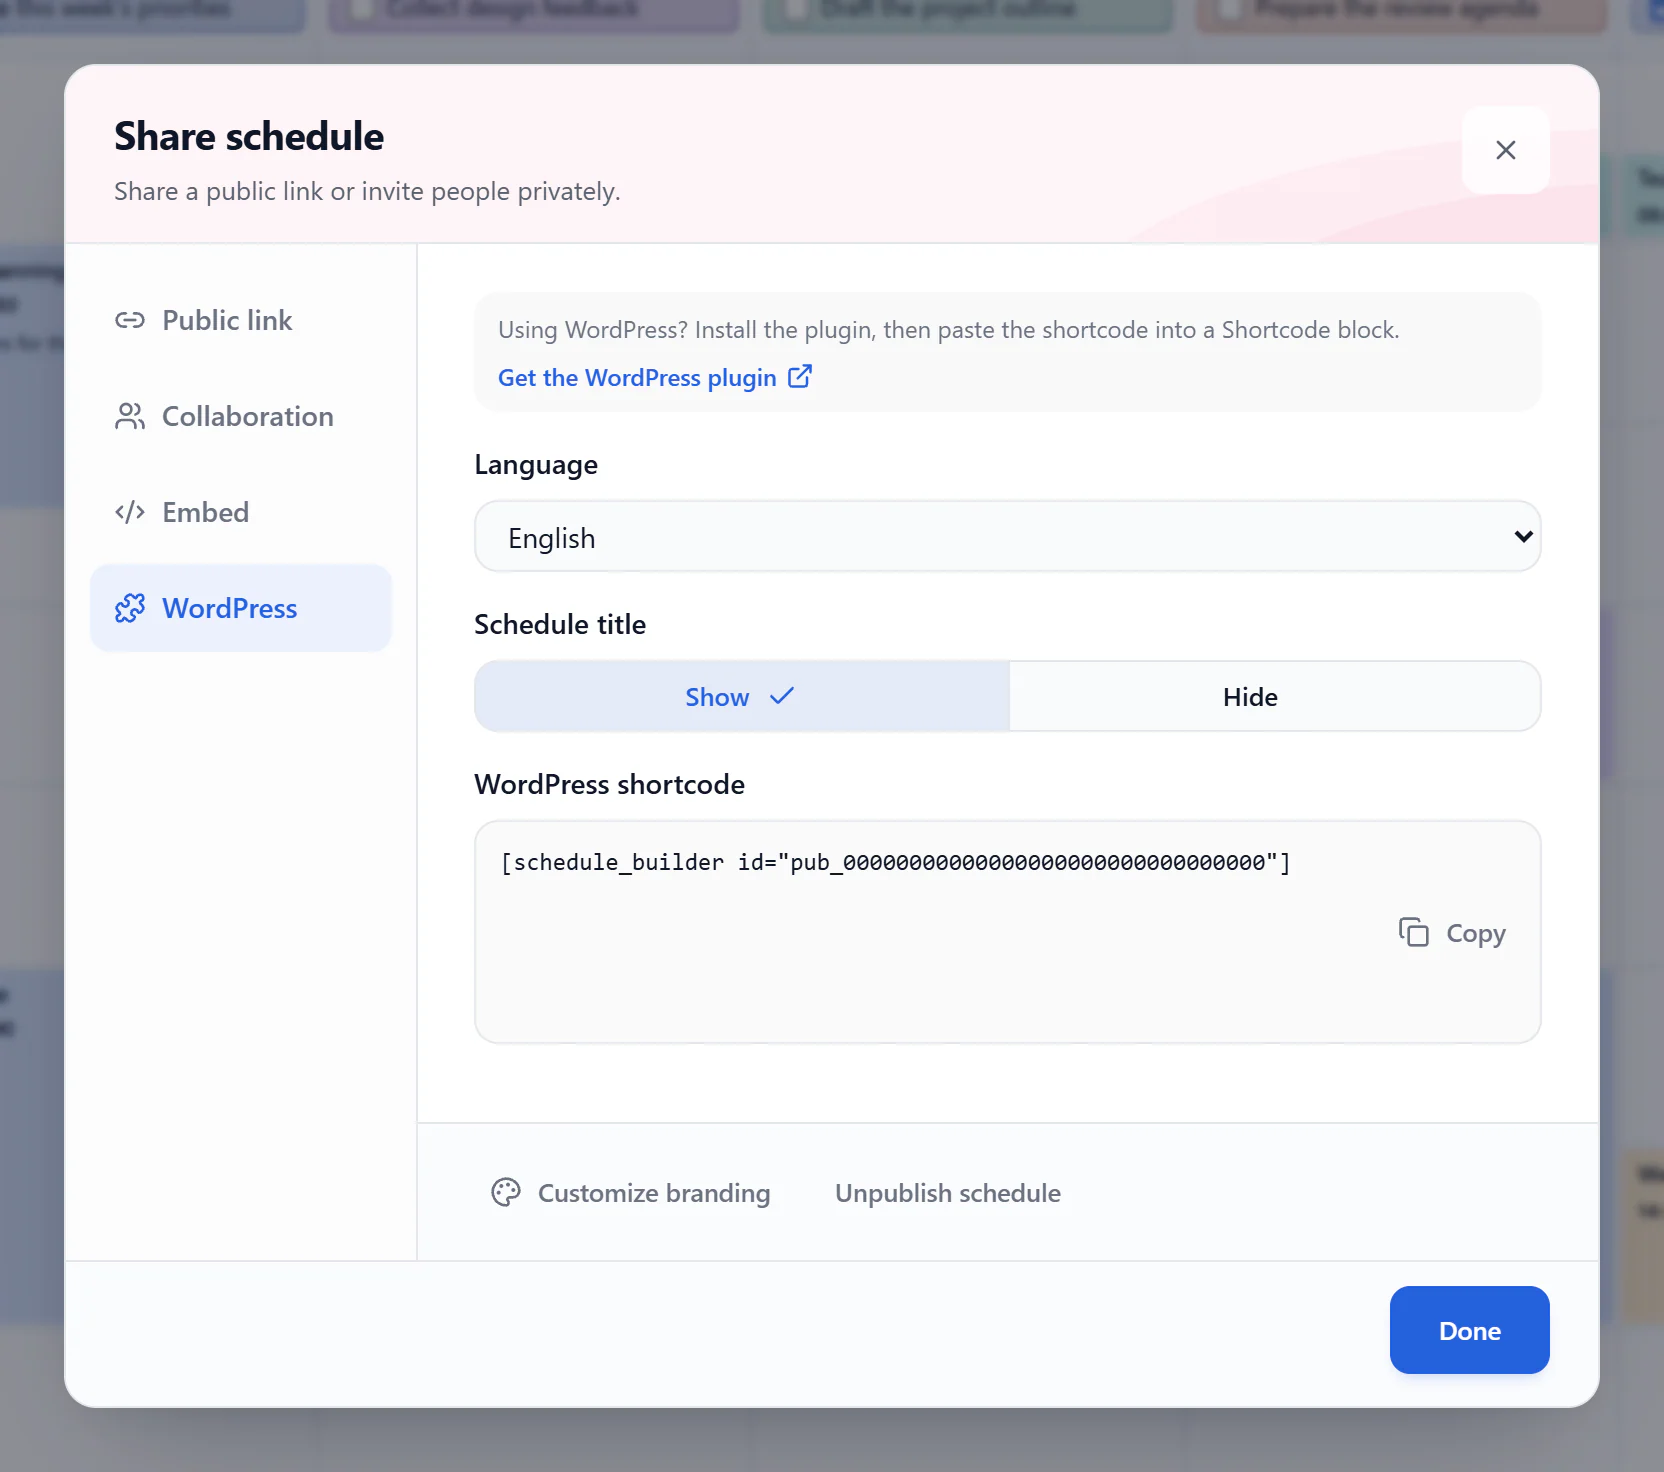Open the Embed tab
1664x1472 pixels.
click(x=241, y=512)
